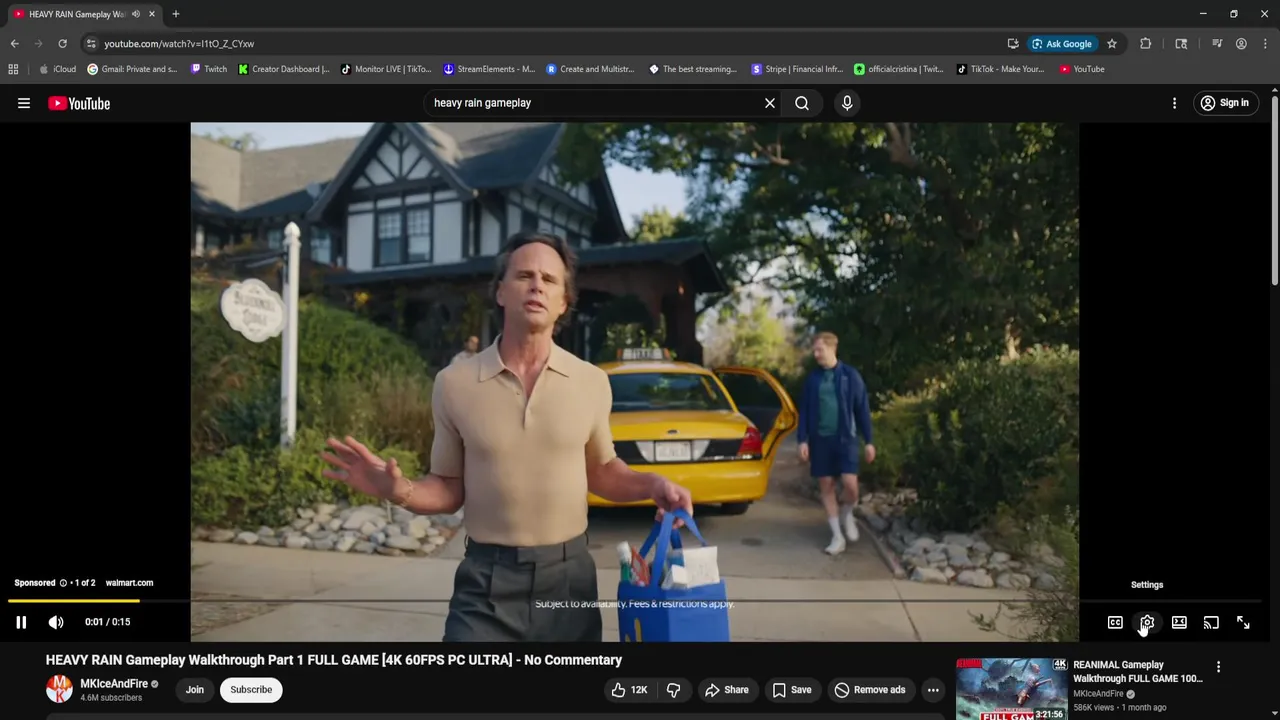Run search with the magnifier button
This screenshot has height=720, width=1280.
pos(802,103)
